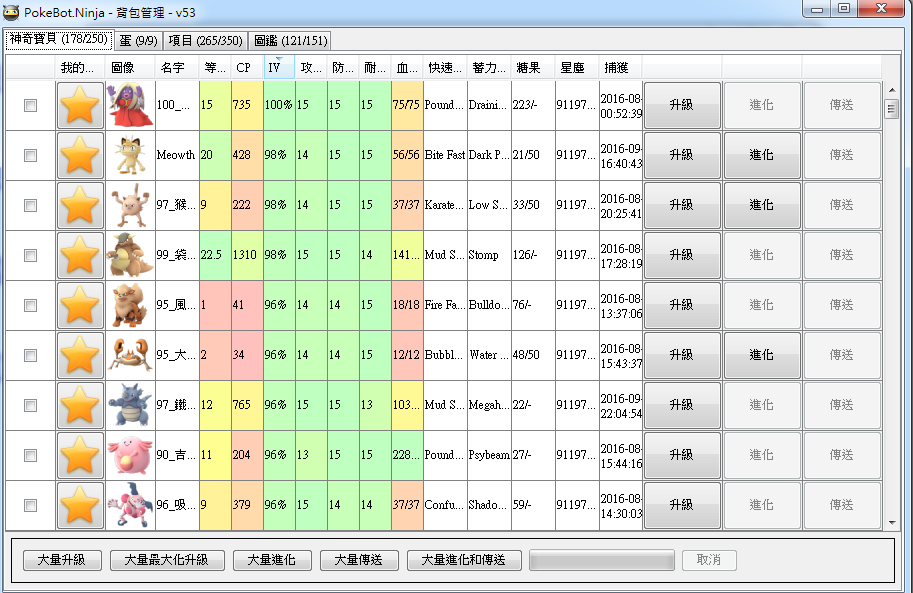This screenshot has width=913, height=593.
Task: Click the Chansey pink Pokémon image
Action: pos(130,455)
